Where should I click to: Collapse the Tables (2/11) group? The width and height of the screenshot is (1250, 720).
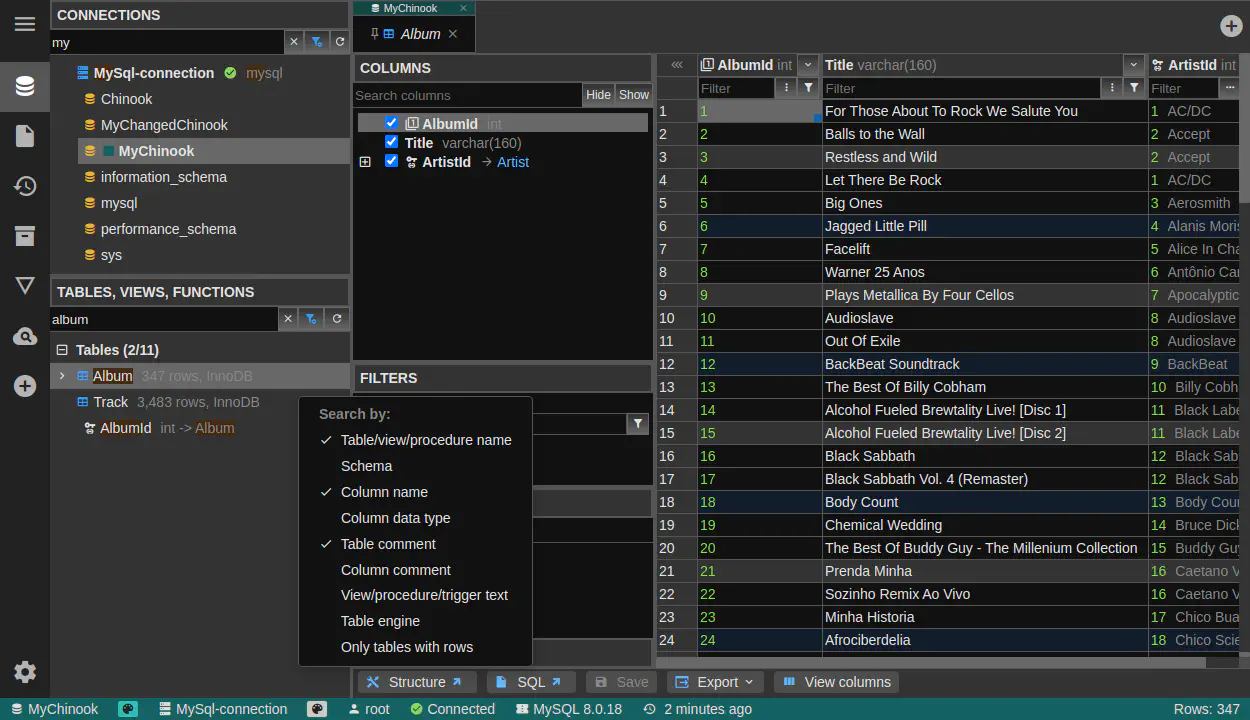[62, 350]
